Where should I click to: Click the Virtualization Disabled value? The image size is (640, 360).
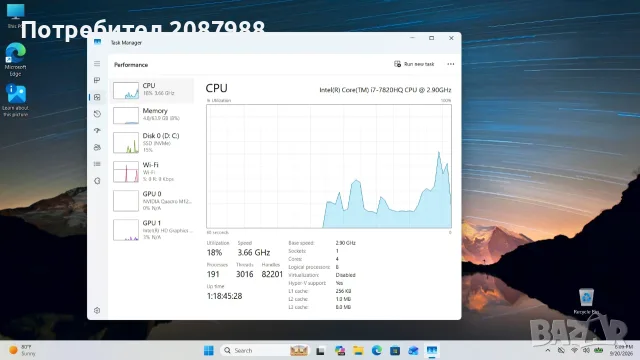click(345, 275)
